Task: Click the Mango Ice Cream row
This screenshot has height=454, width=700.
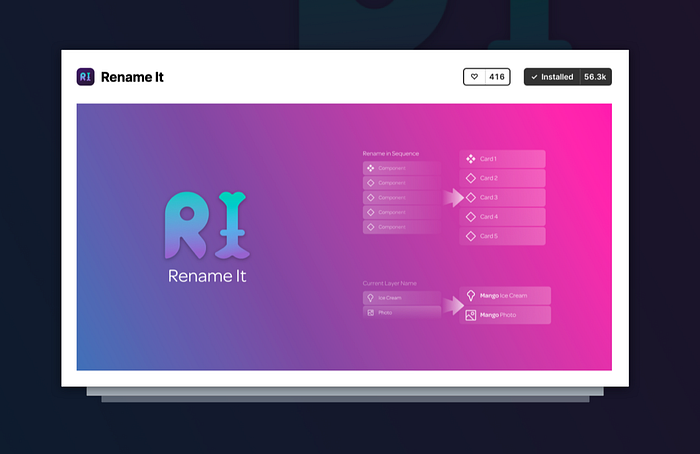Action: 505,296
